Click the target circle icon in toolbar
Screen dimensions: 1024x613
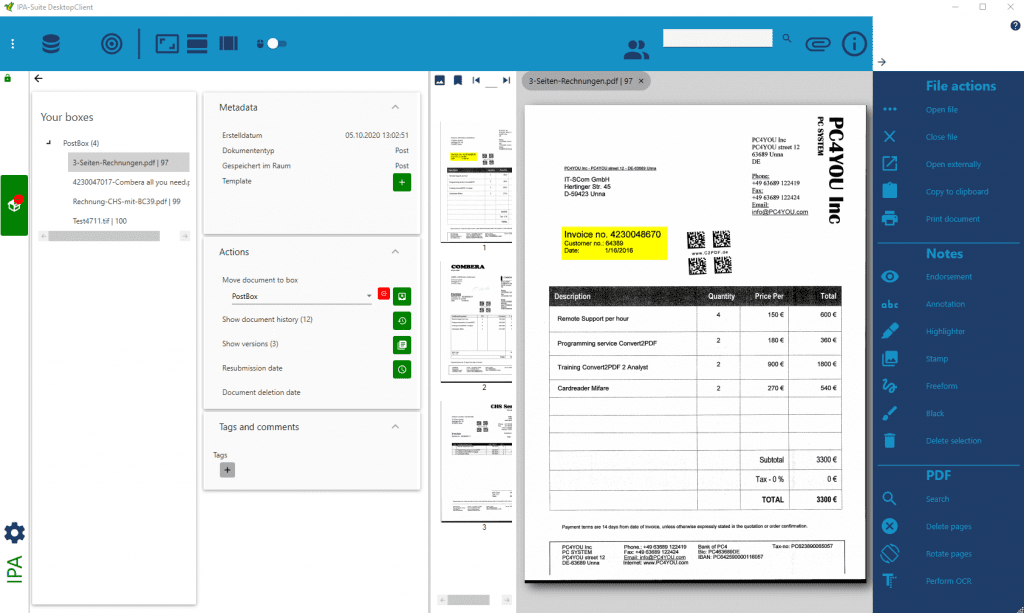click(x=112, y=44)
